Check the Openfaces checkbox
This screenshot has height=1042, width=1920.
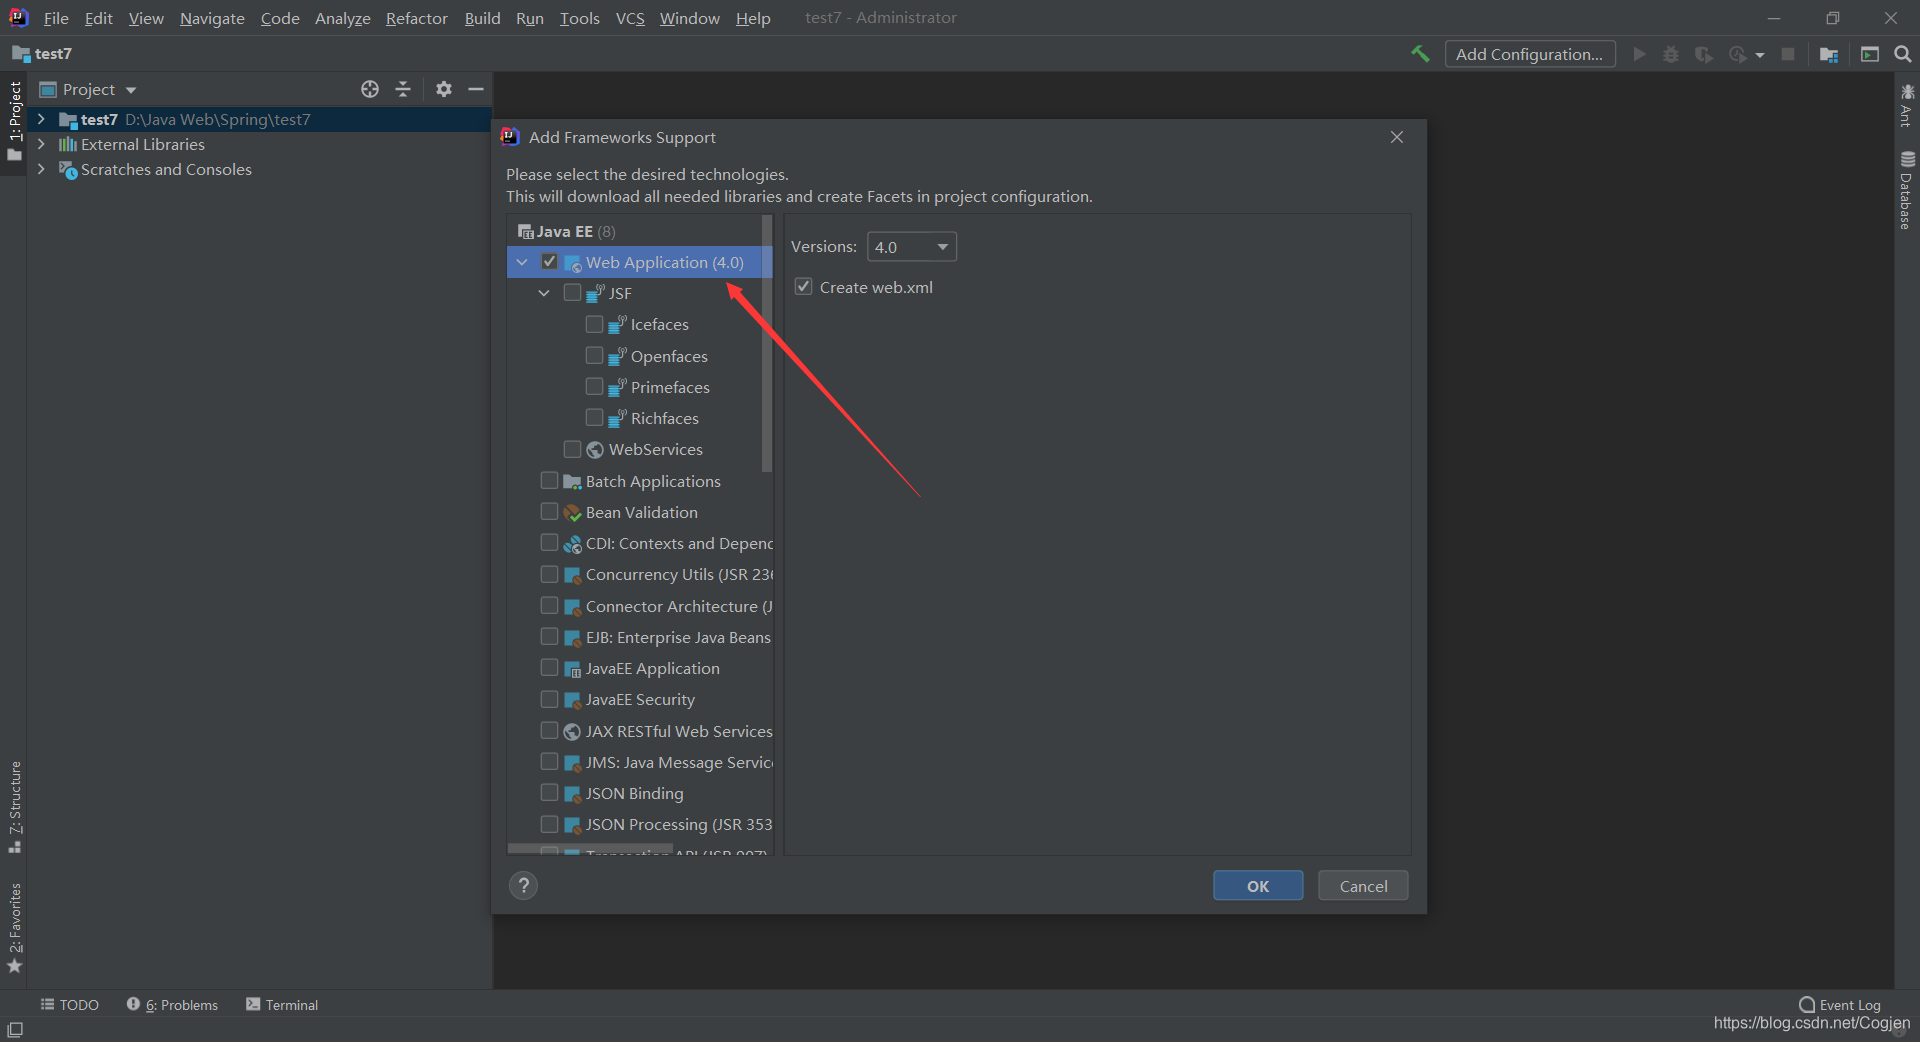click(594, 355)
